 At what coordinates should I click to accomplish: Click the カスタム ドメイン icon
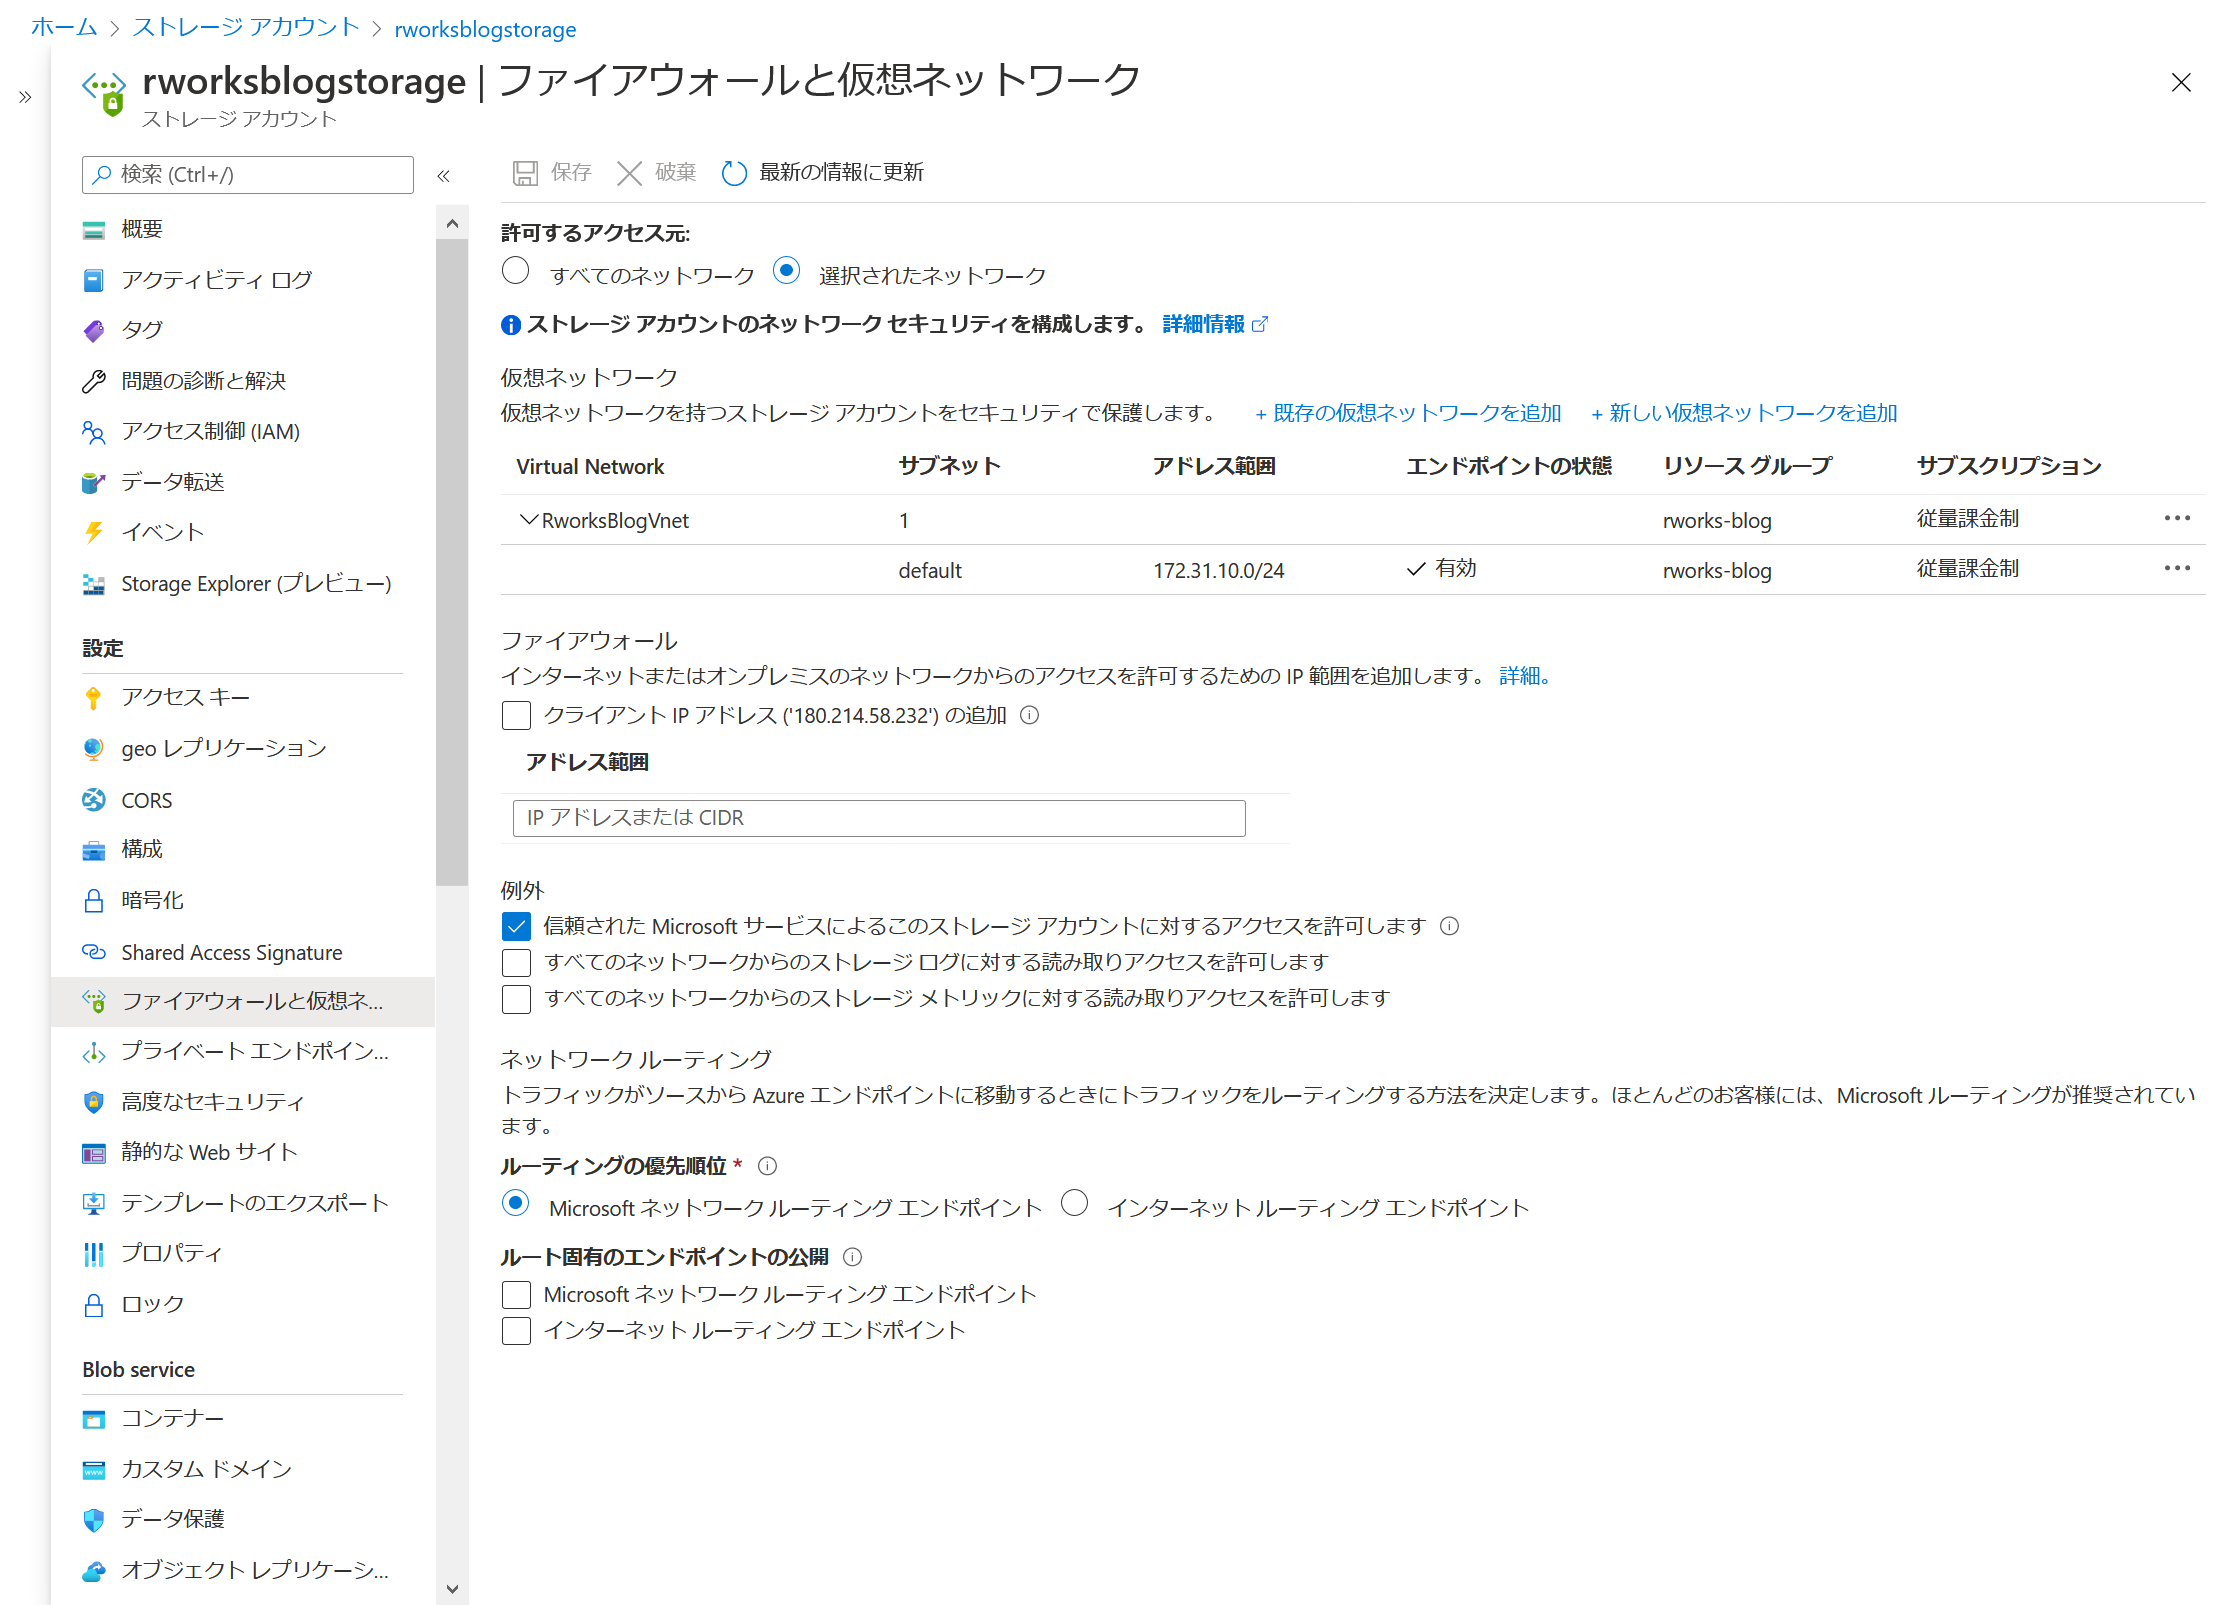tap(94, 1469)
